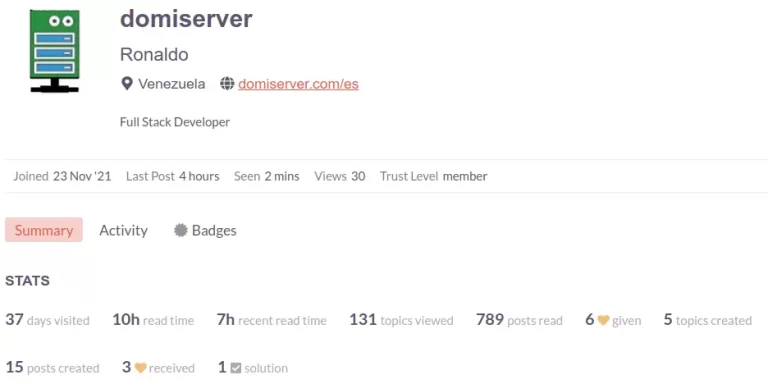Click the heart icon next to given
The height and width of the screenshot is (384, 768).
point(603,320)
